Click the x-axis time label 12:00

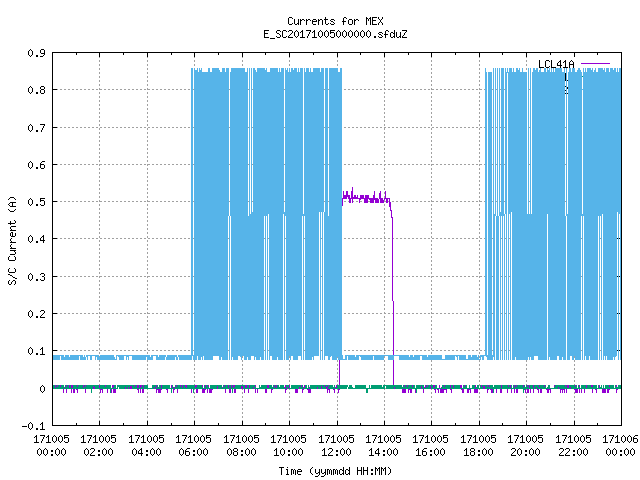coord(336,452)
